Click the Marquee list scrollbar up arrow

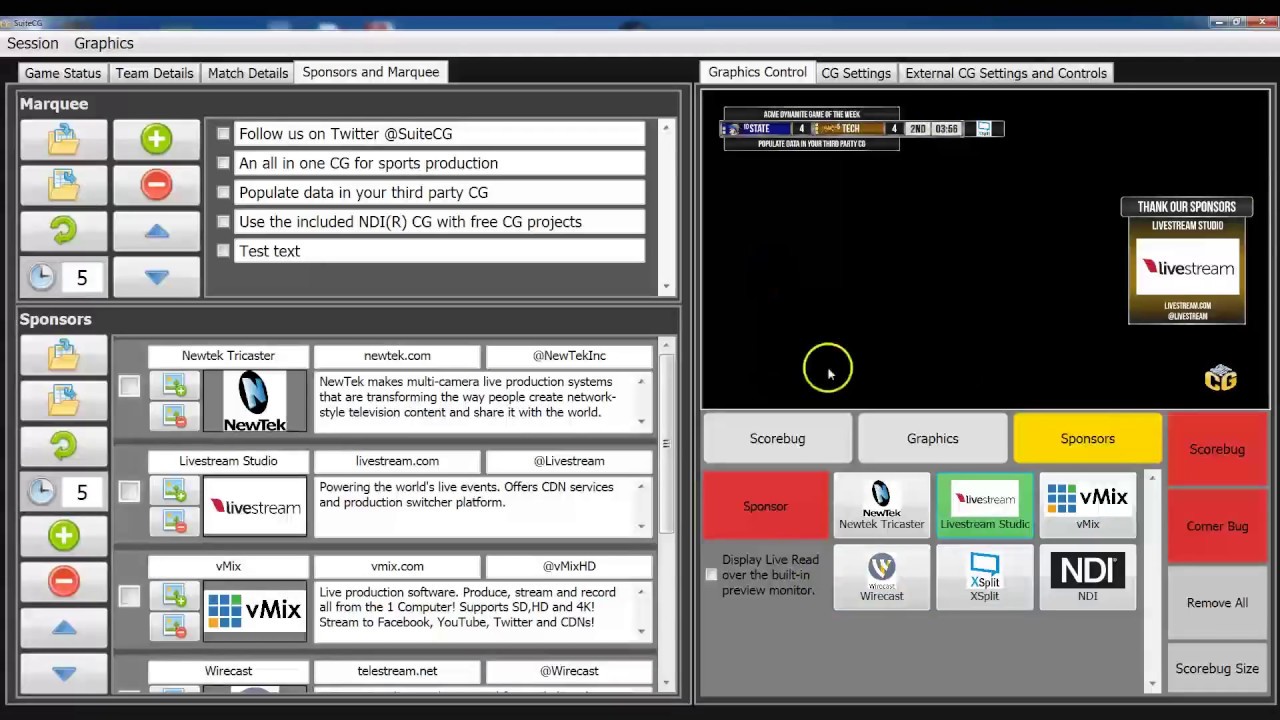click(666, 128)
